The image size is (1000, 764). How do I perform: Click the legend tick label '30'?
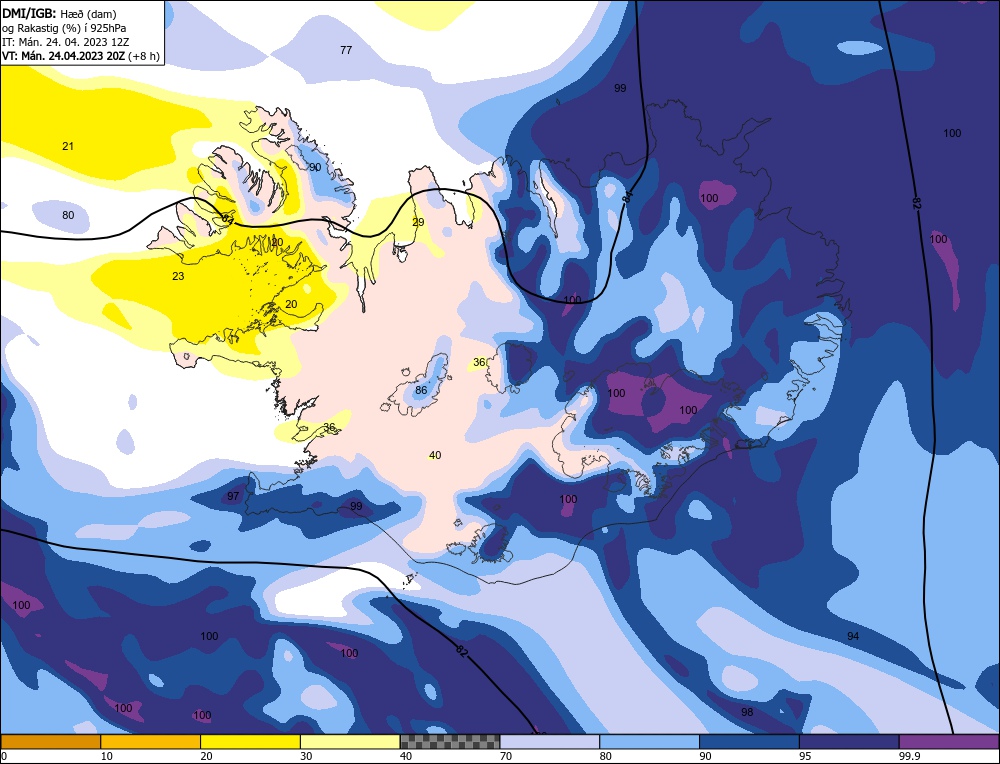click(307, 756)
